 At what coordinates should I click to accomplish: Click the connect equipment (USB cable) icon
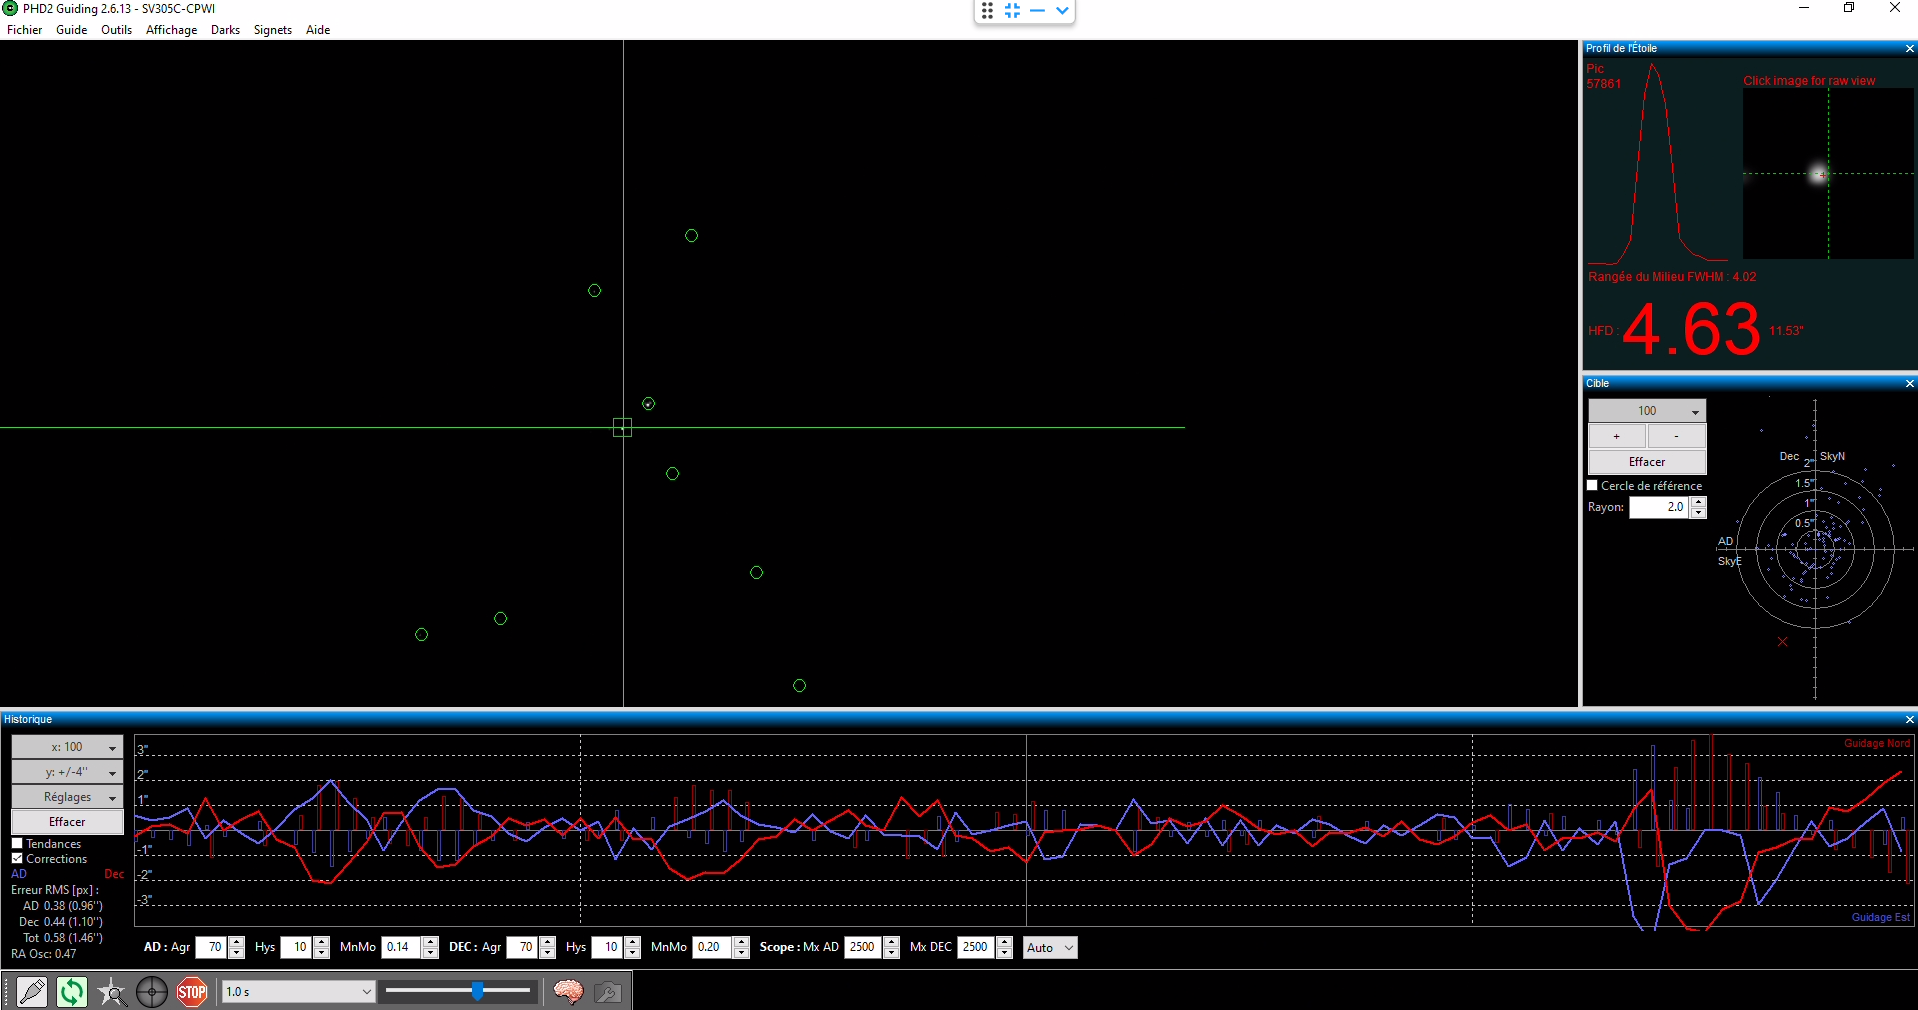tap(32, 992)
